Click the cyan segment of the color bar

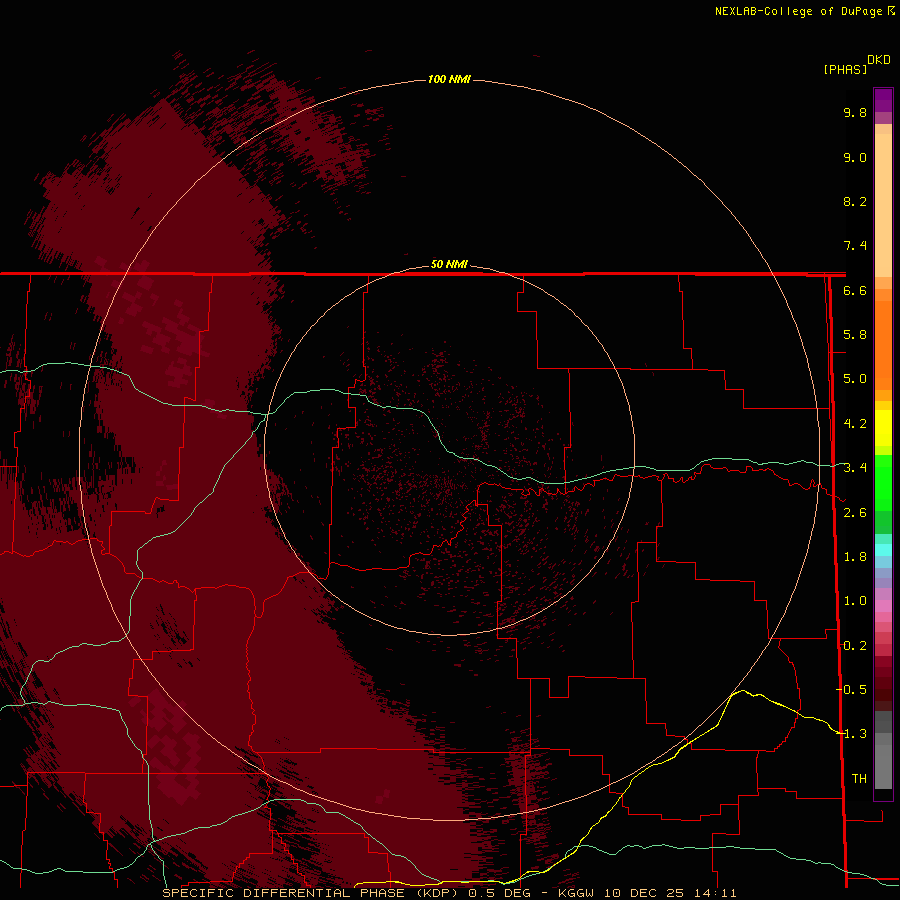(883, 550)
